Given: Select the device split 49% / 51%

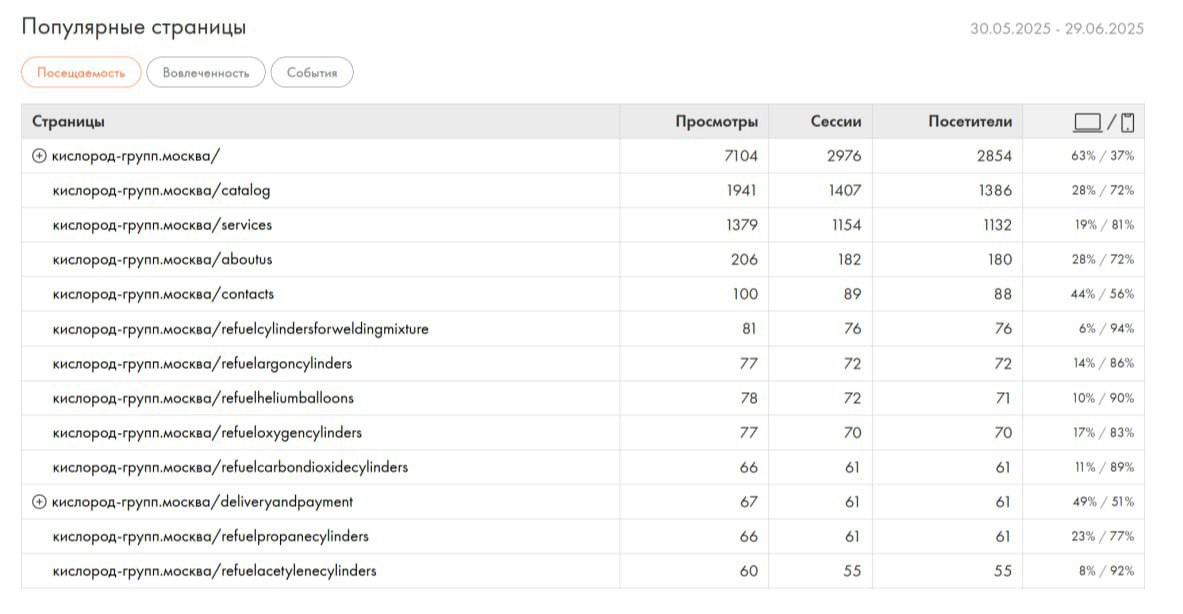Looking at the screenshot, I should point(1103,502).
